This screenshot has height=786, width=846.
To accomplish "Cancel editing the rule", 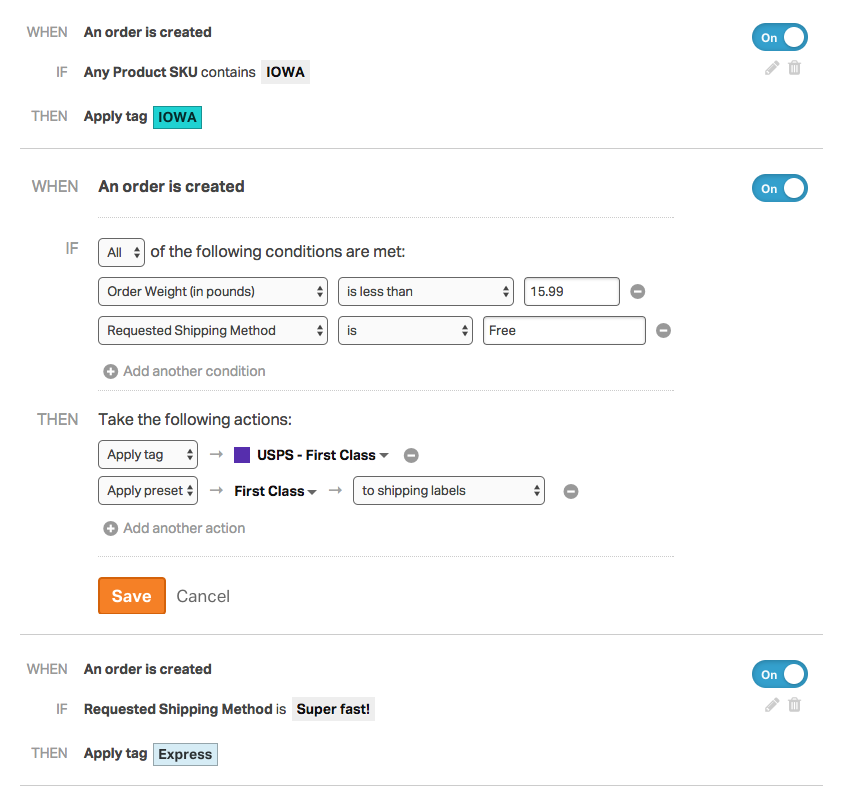I will (203, 595).
